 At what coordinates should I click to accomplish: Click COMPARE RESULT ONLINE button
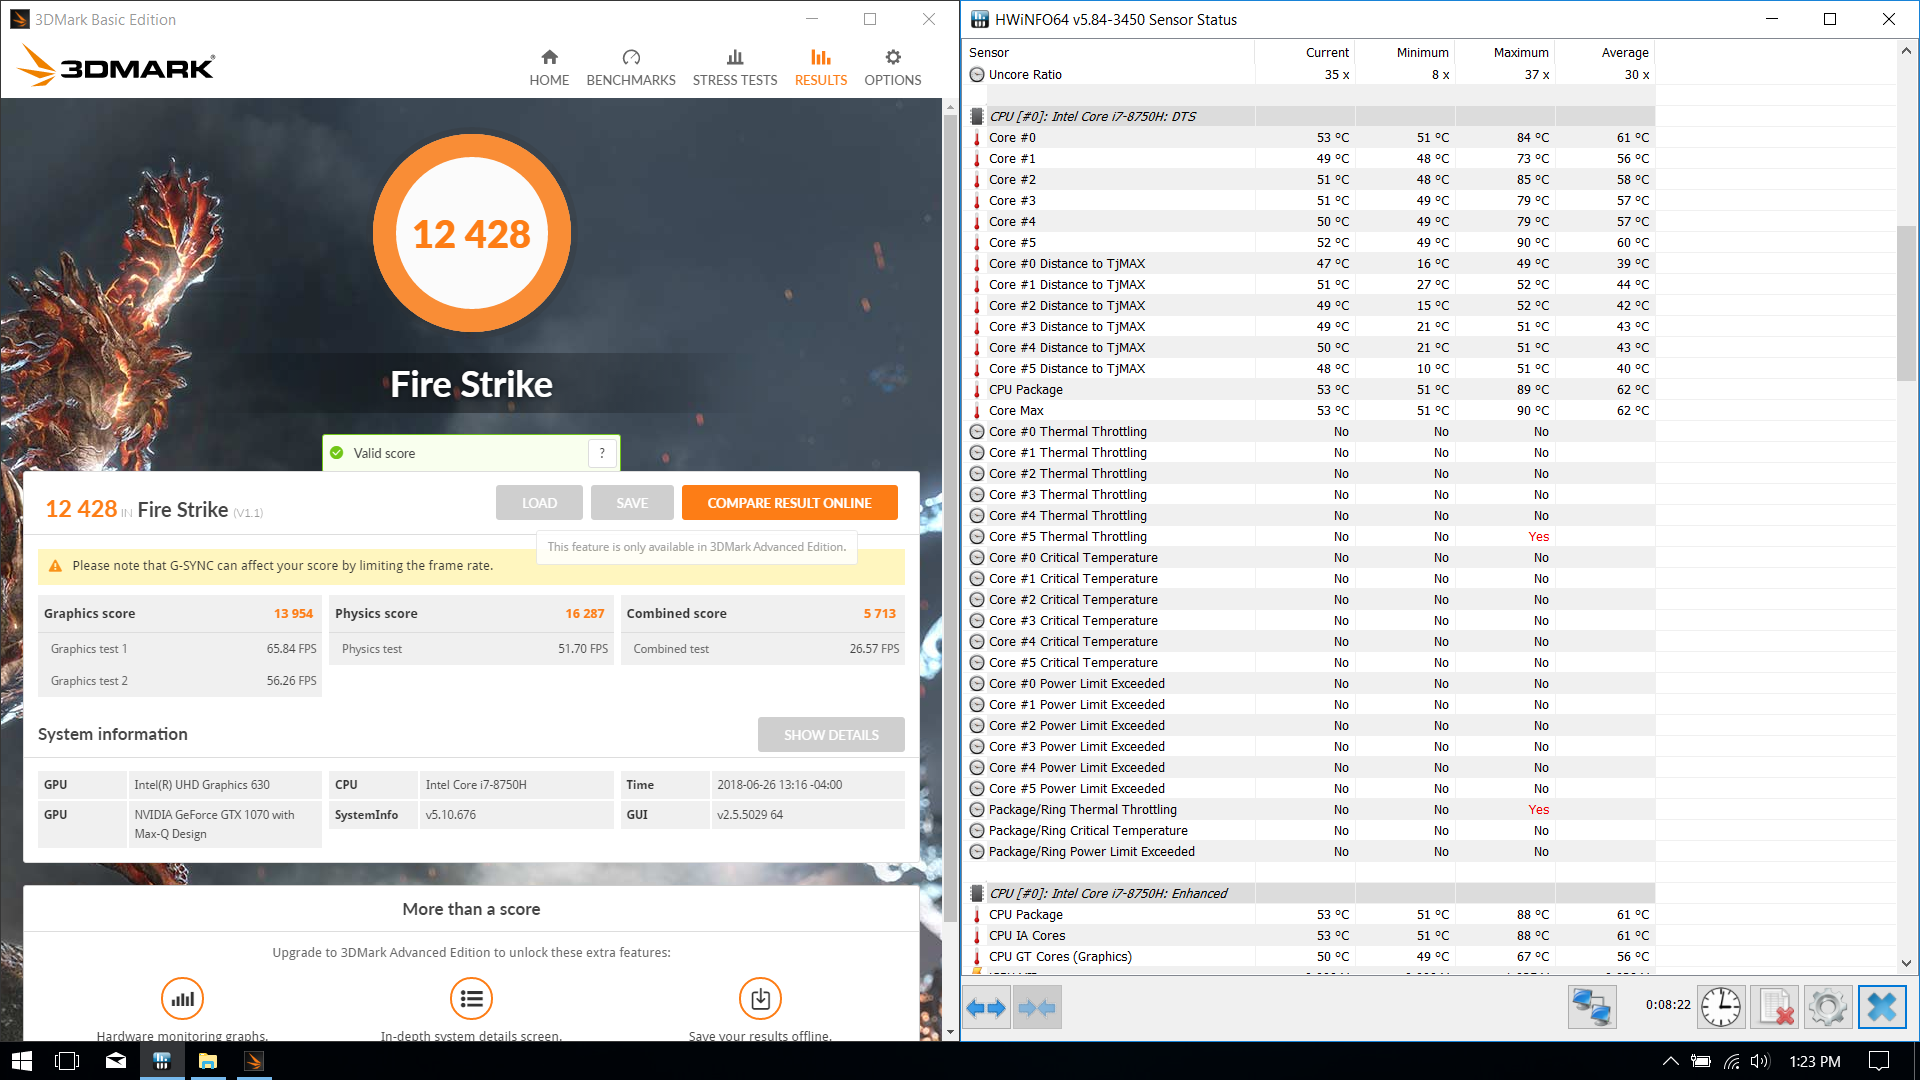point(790,503)
